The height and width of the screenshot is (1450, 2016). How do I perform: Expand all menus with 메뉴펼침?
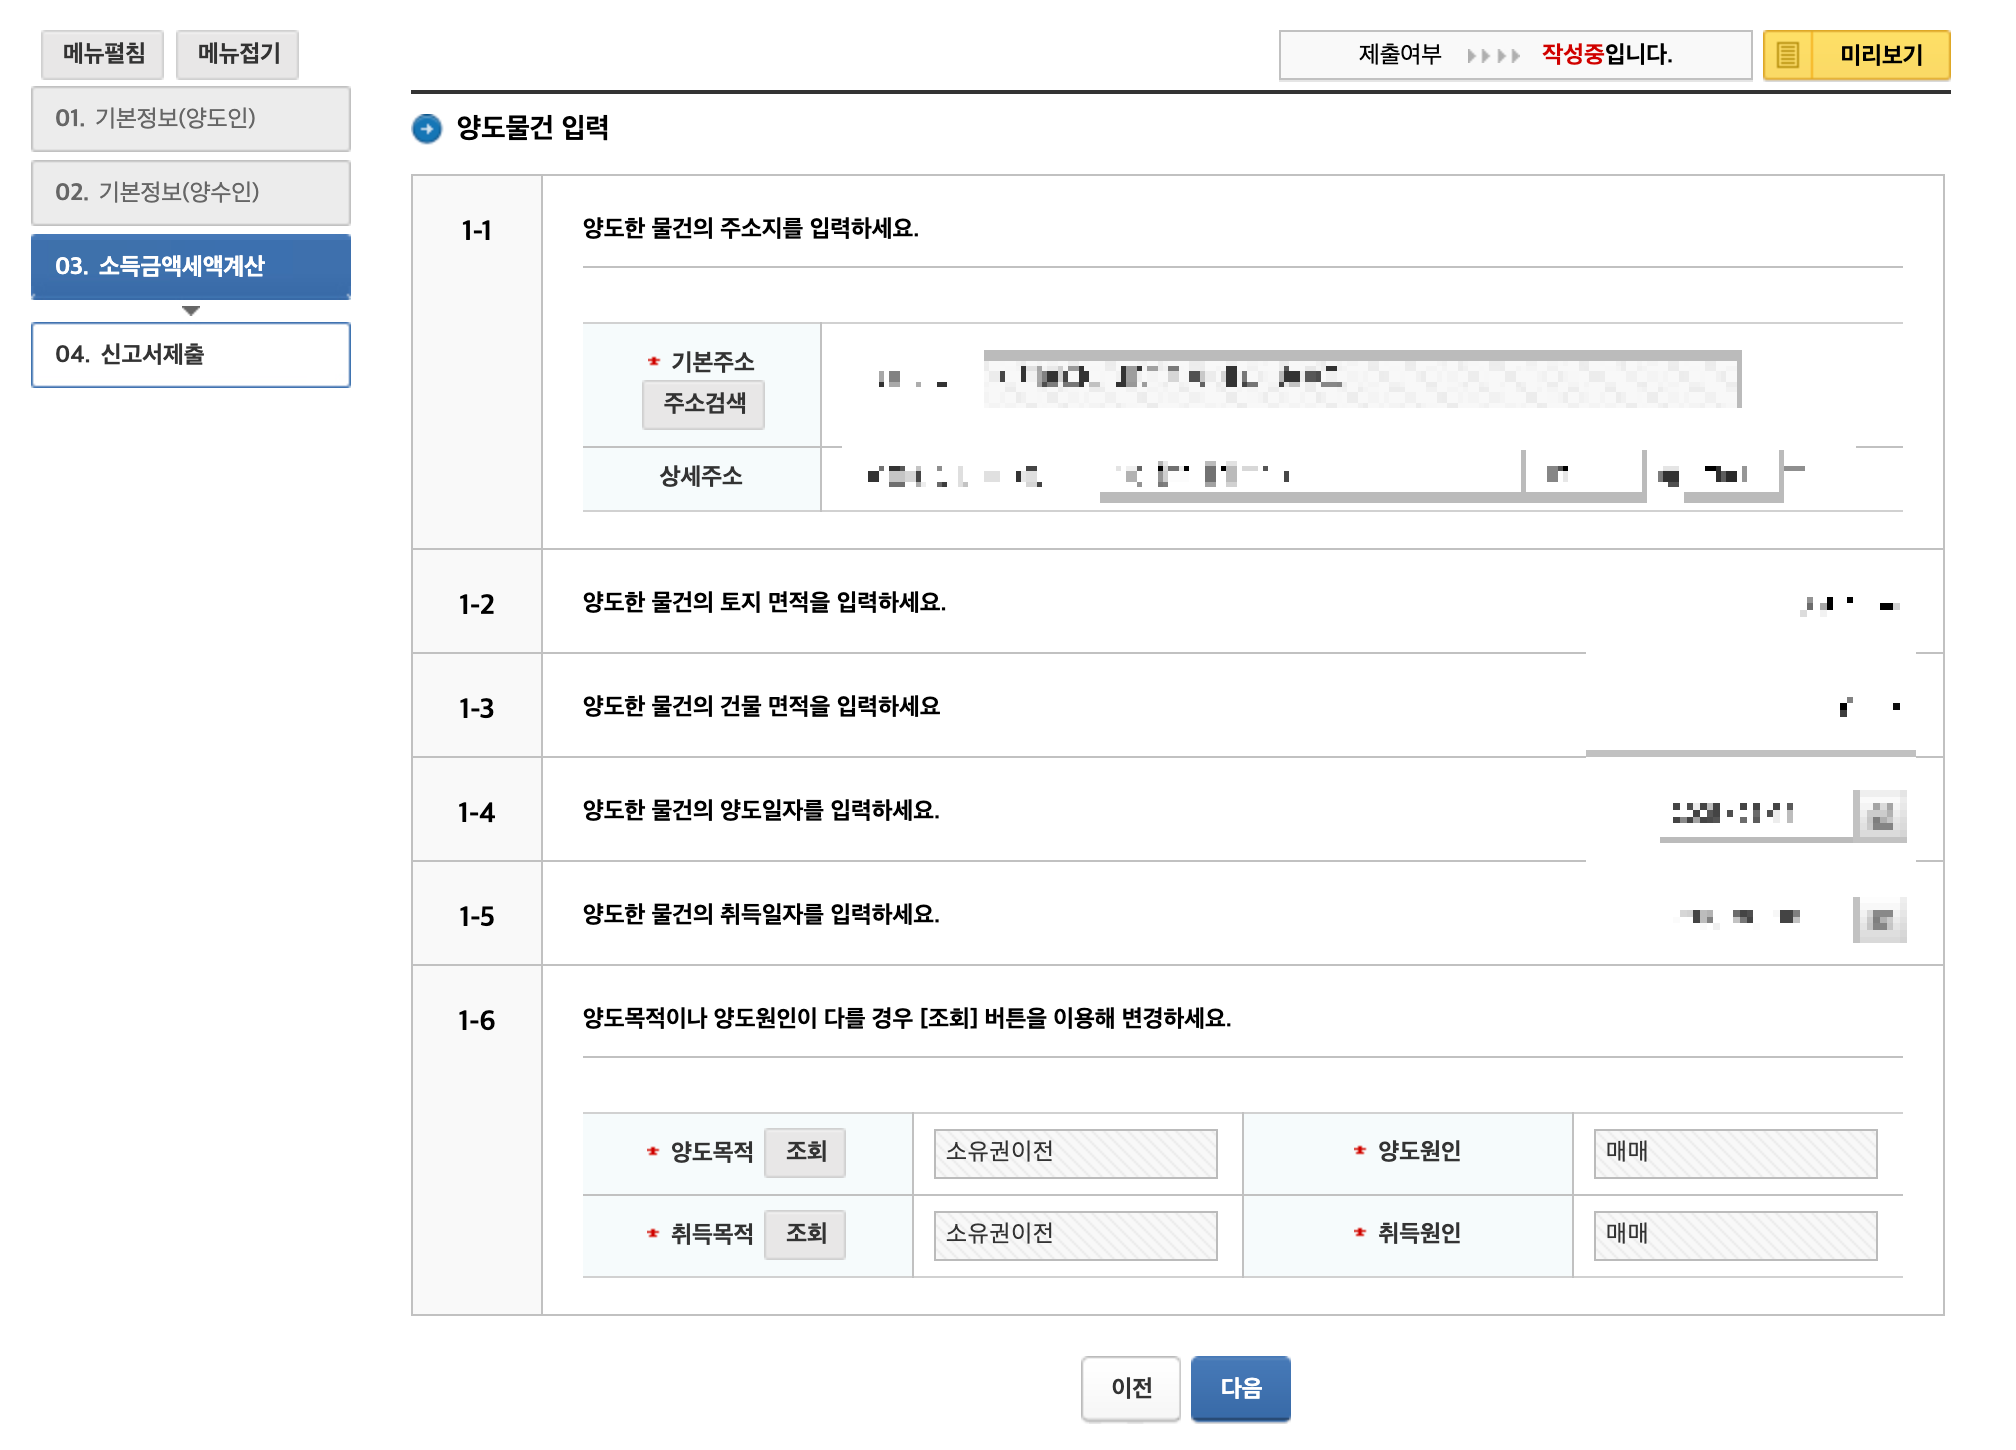click(103, 54)
